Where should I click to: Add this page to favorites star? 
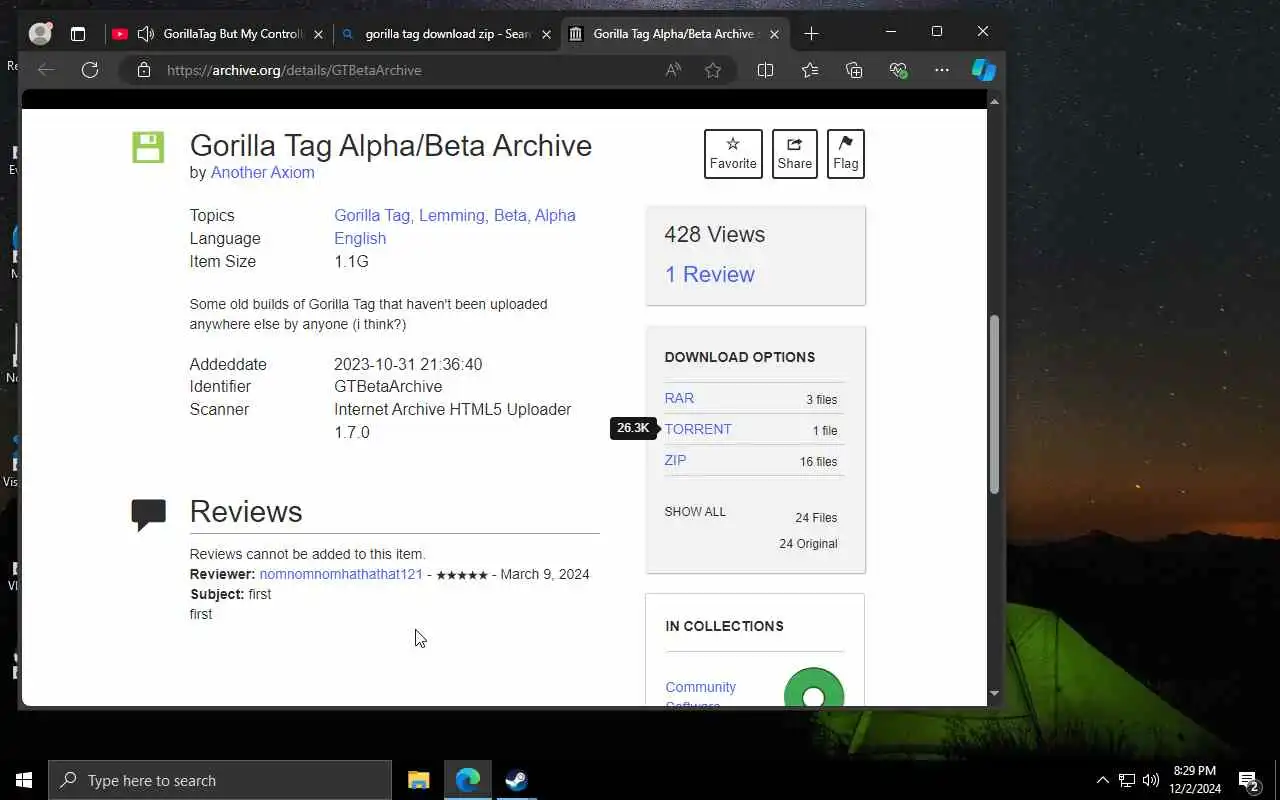(713, 70)
